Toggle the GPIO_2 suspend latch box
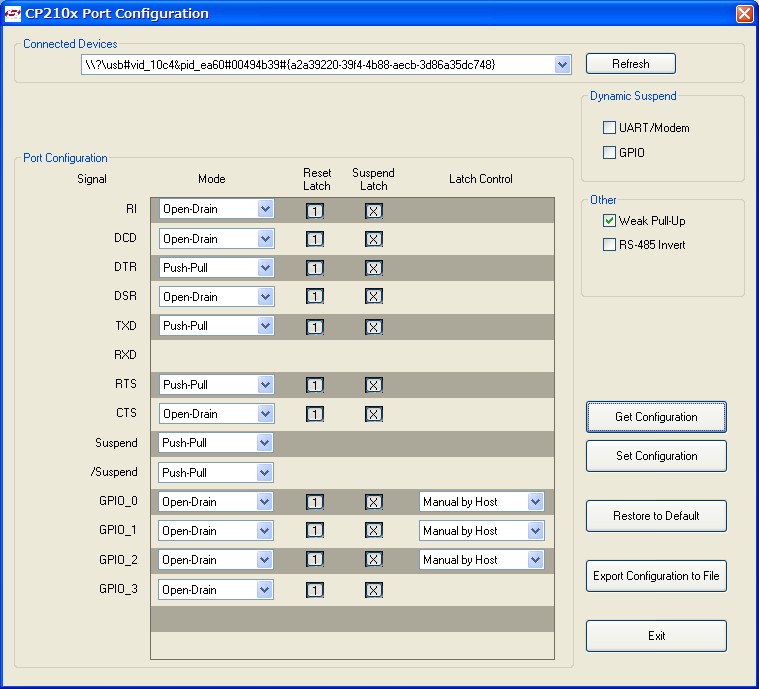This screenshot has height=689, width=759. tap(374, 559)
